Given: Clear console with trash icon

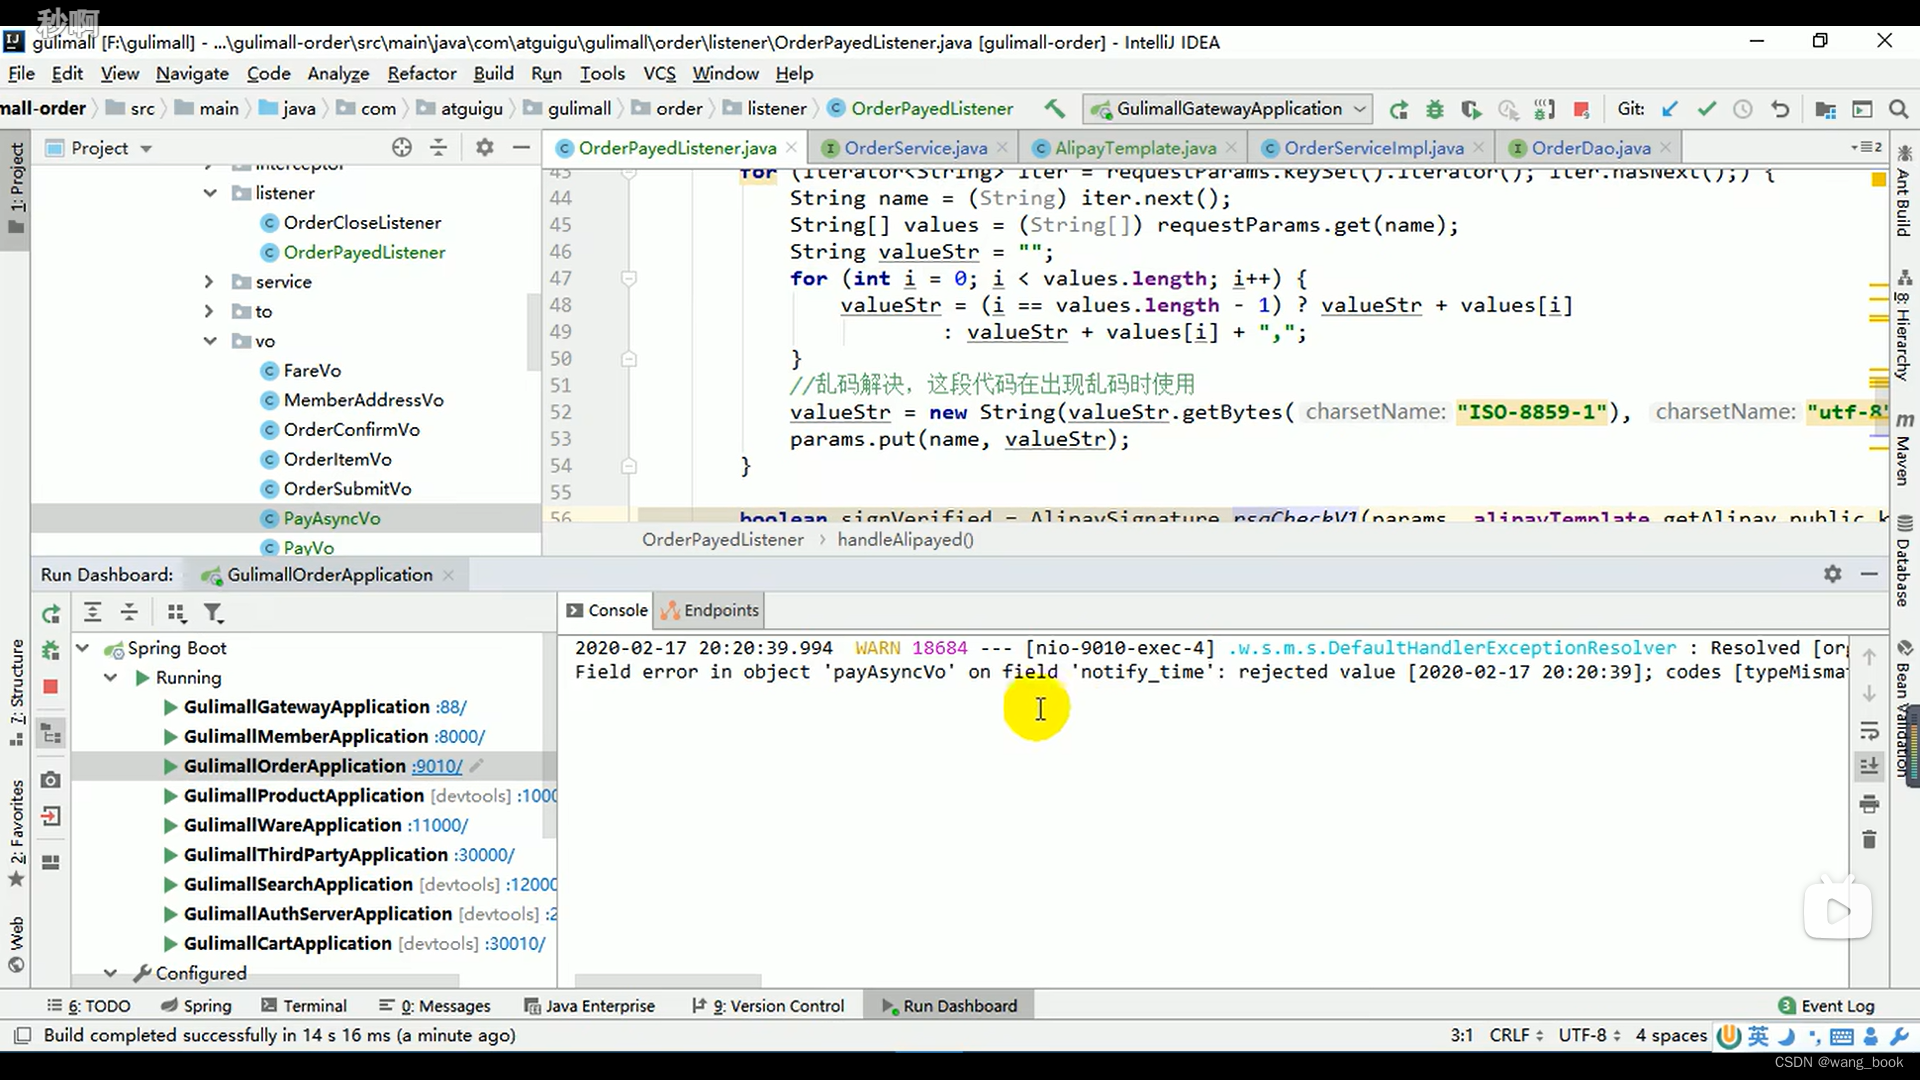Looking at the screenshot, I should tap(1869, 840).
